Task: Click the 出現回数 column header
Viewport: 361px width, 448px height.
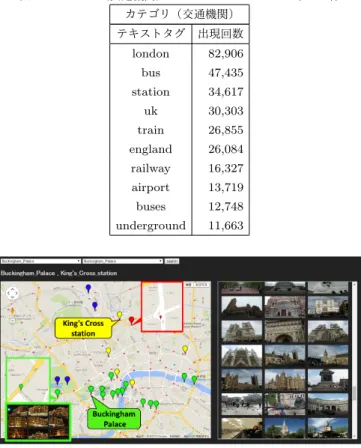Action: click(x=221, y=34)
